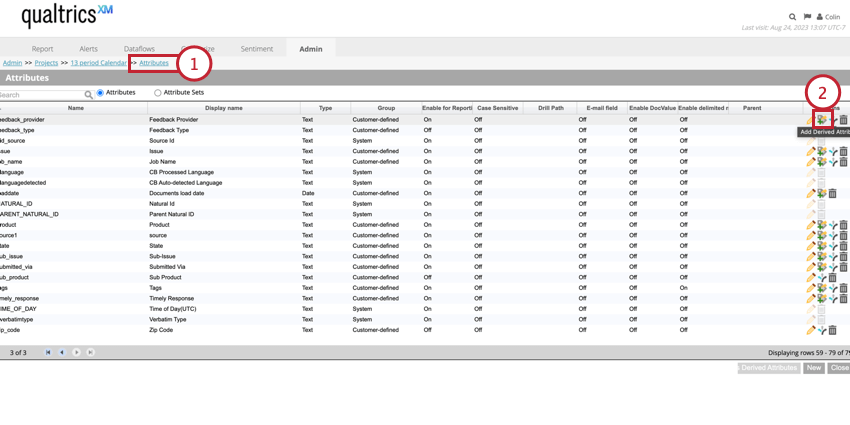Viewport: 850px width, 425px height.
Task: Click Add Derived Attribute icon for feedback_provider
Action: (x=822, y=120)
